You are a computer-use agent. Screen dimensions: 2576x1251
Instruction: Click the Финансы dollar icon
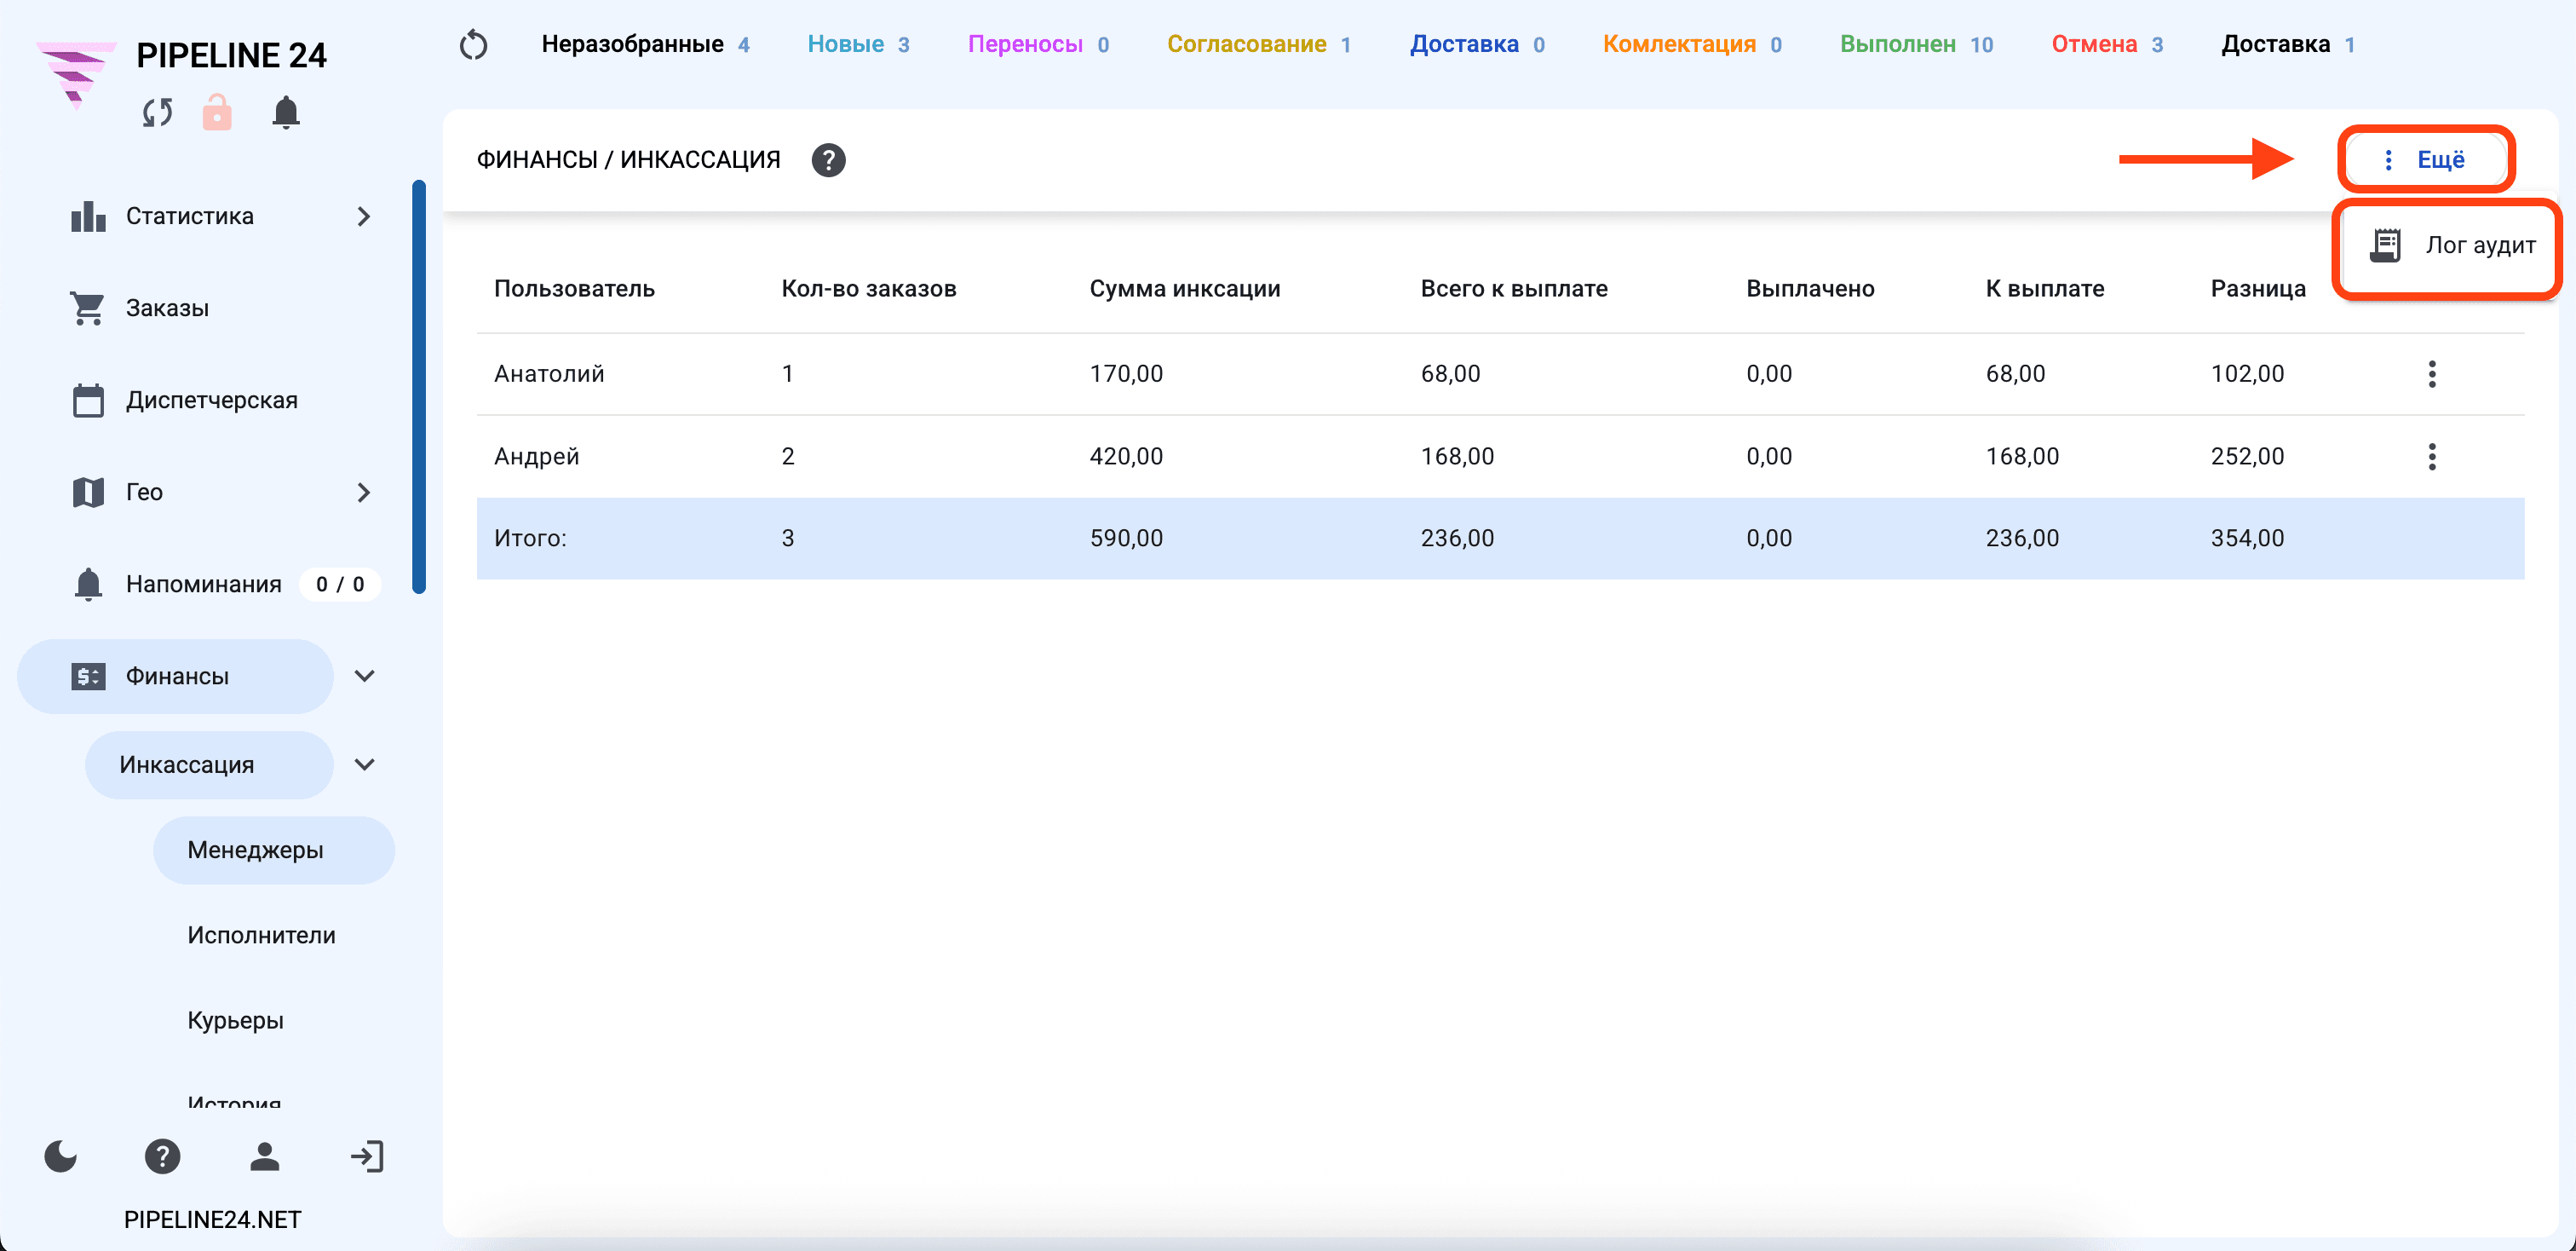[88, 676]
